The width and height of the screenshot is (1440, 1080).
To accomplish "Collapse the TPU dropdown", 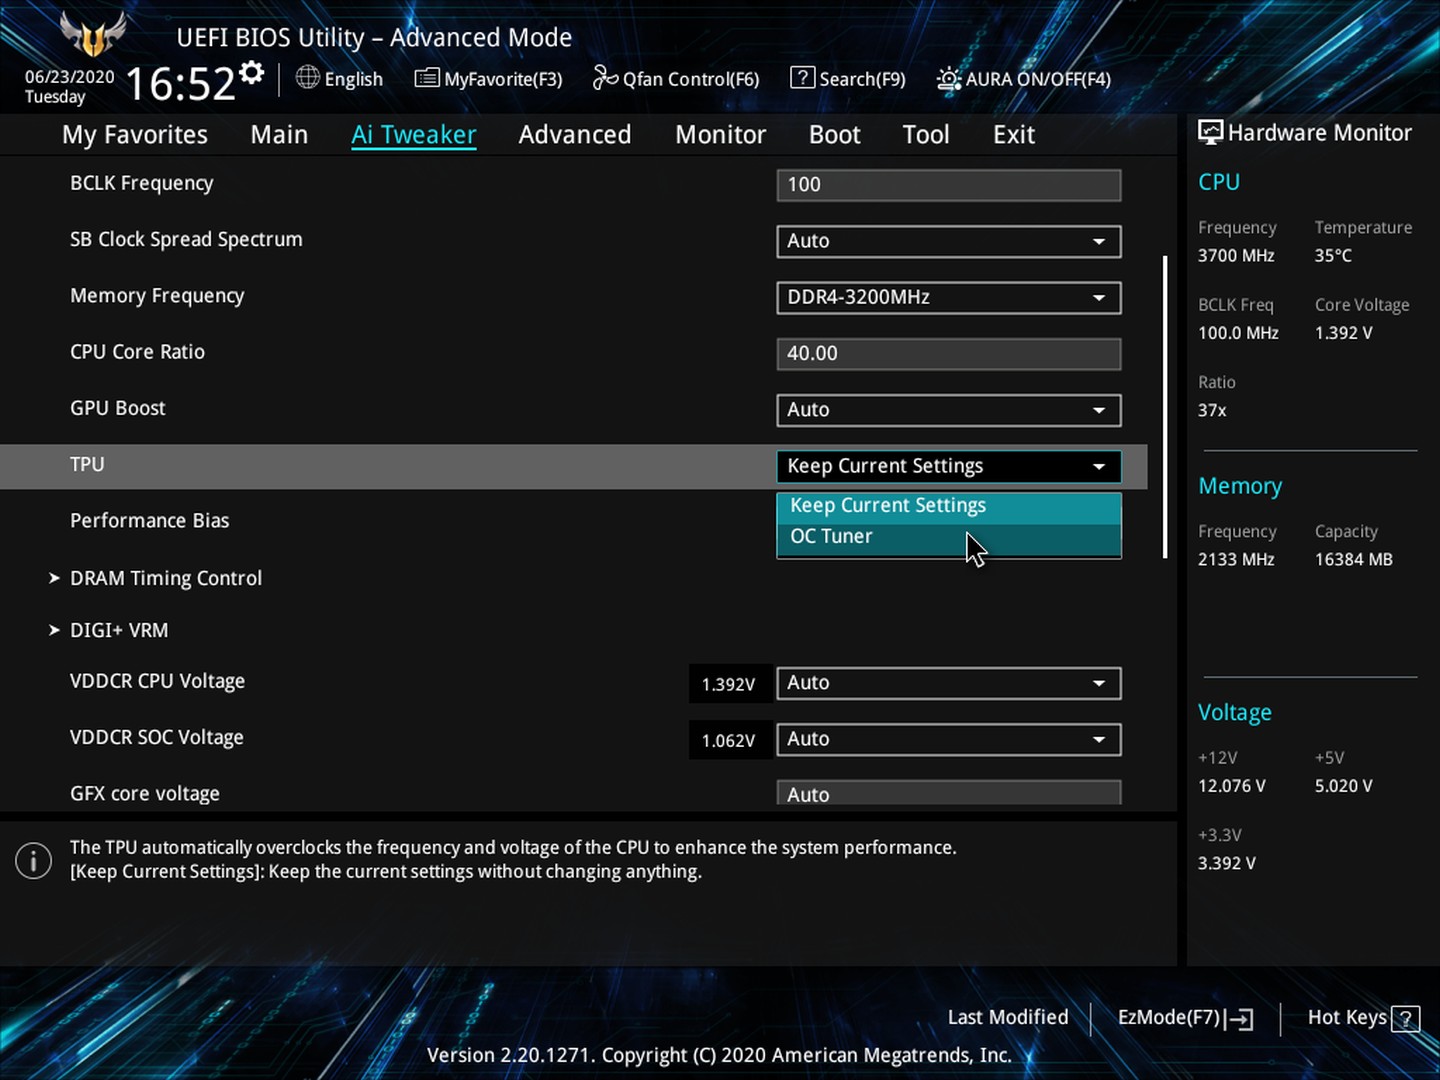I will 949,466.
